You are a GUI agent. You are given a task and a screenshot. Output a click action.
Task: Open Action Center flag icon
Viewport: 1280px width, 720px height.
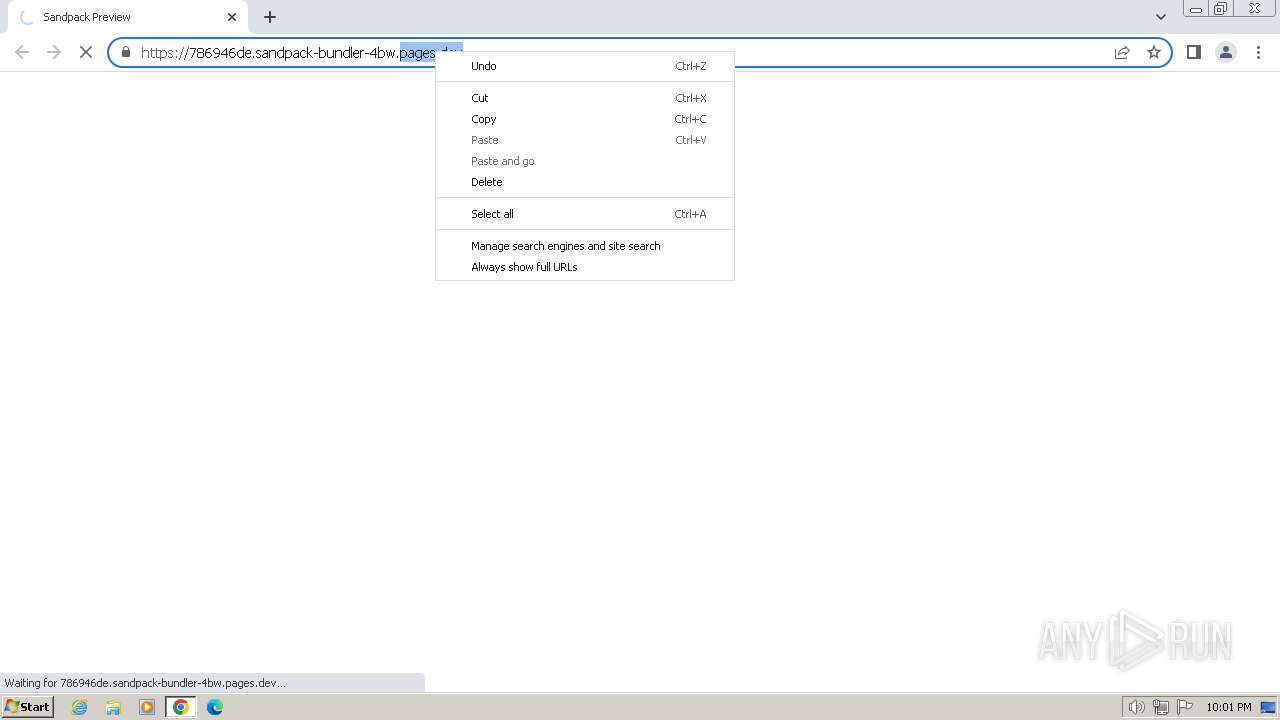coord(1185,707)
